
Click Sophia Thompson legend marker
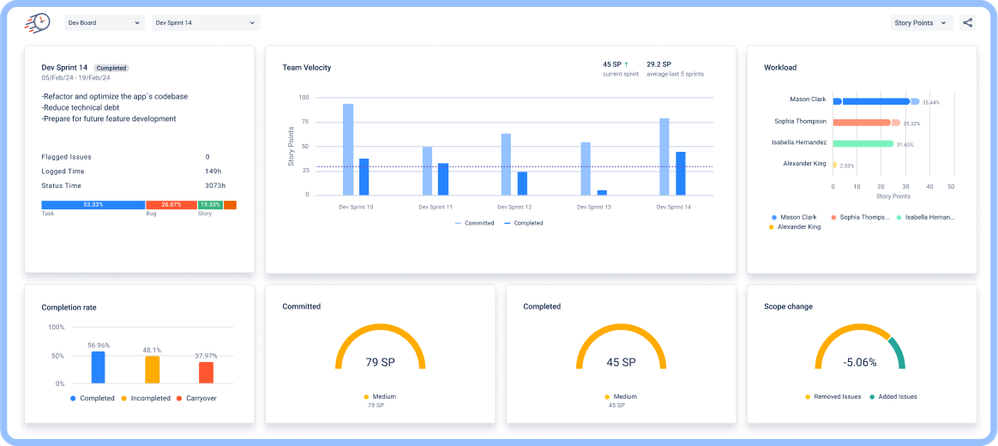[833, 216]
